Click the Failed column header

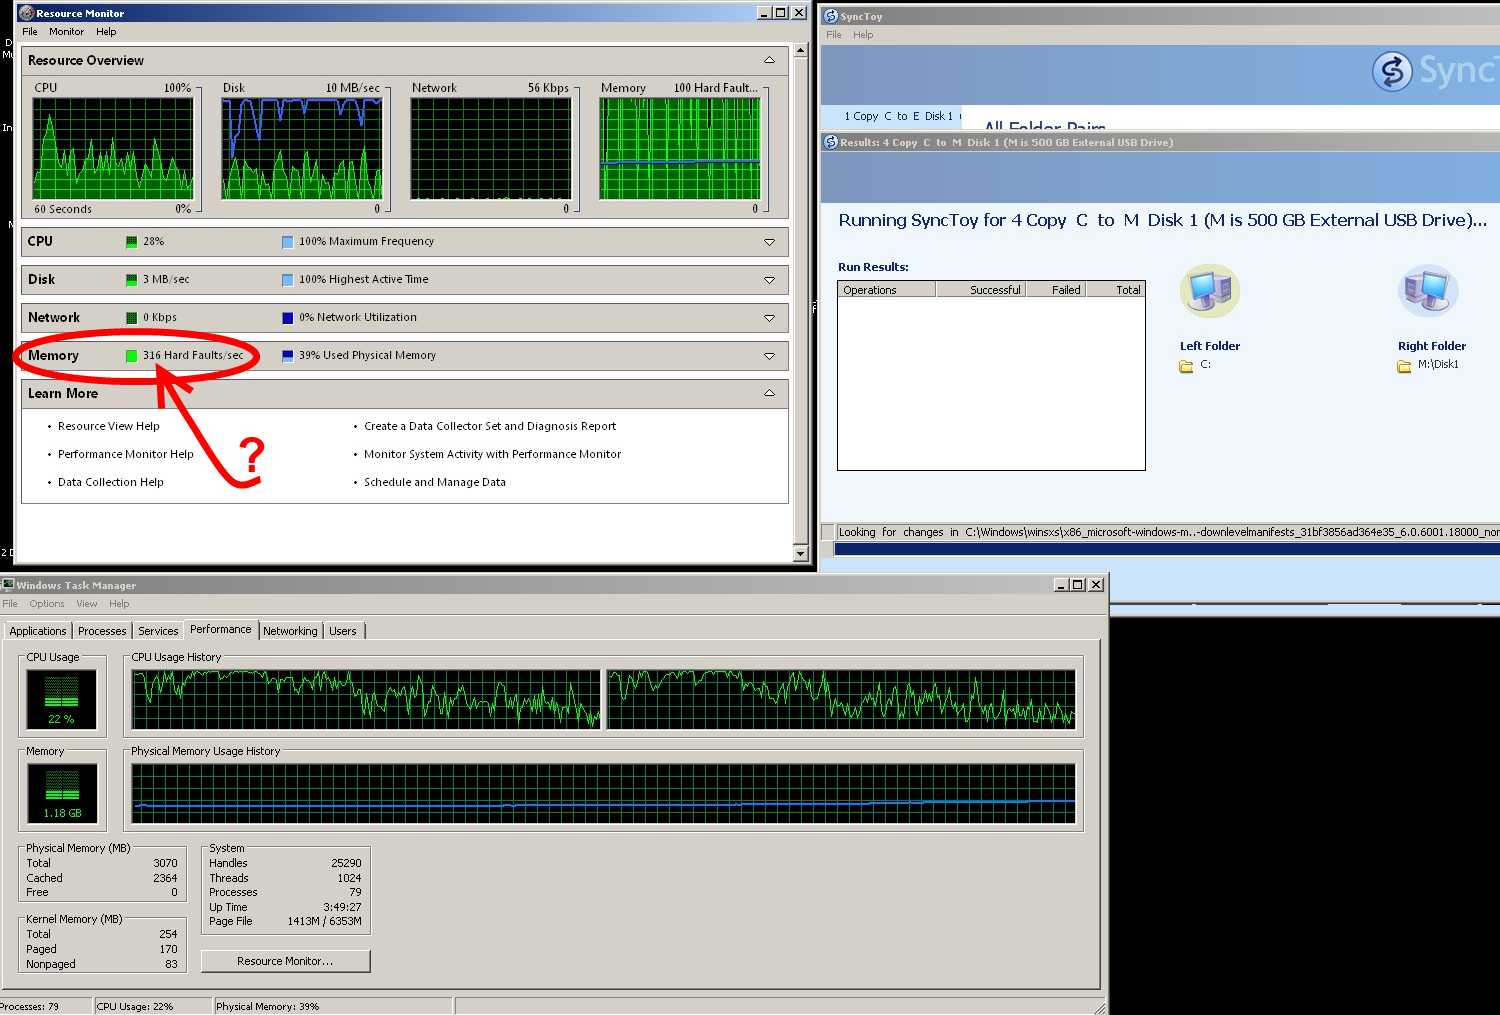click(1054, 290)
